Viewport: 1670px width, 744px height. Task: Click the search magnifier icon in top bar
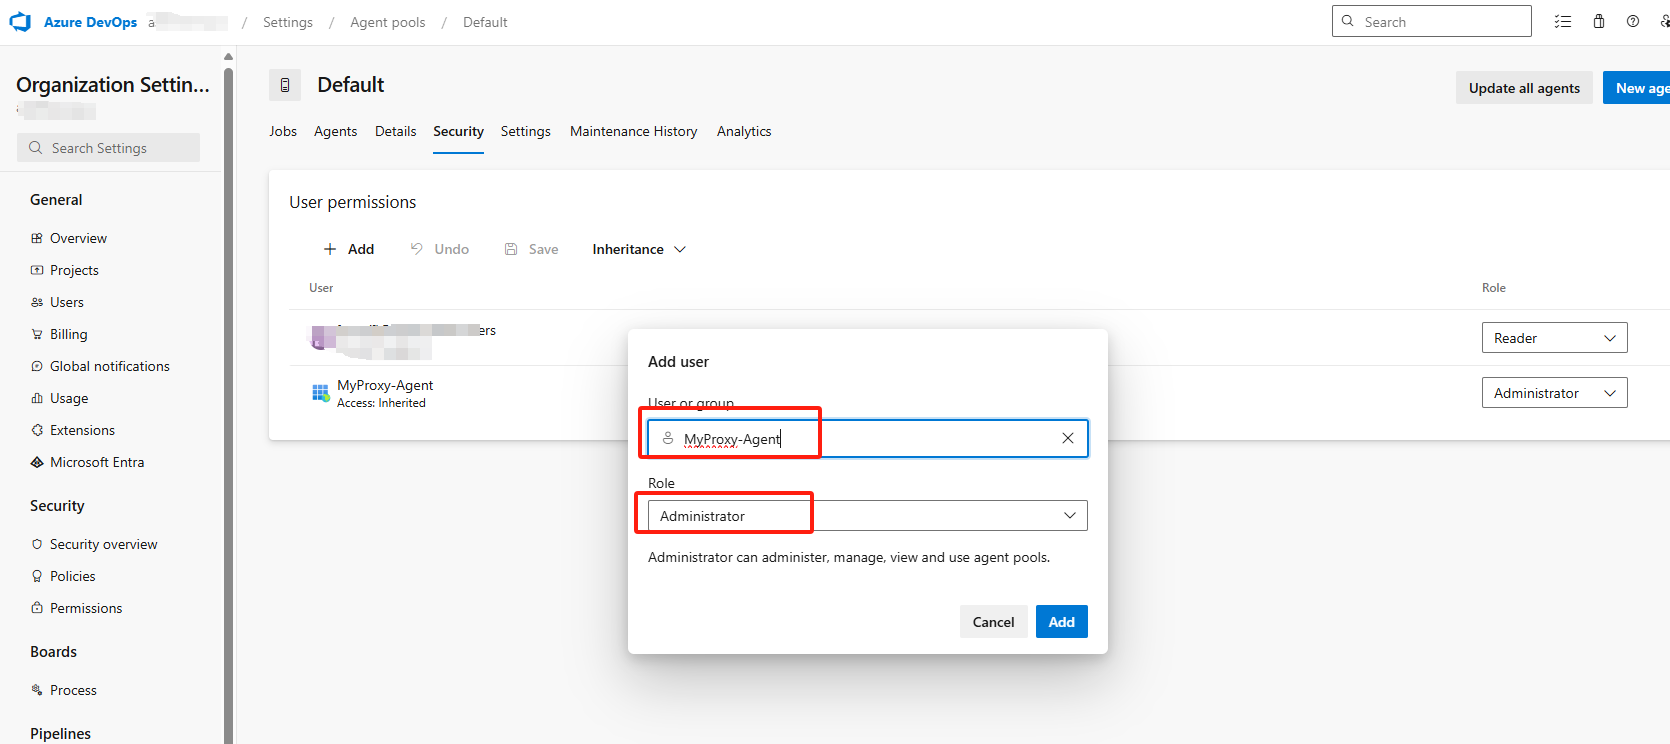(1348, 21)
